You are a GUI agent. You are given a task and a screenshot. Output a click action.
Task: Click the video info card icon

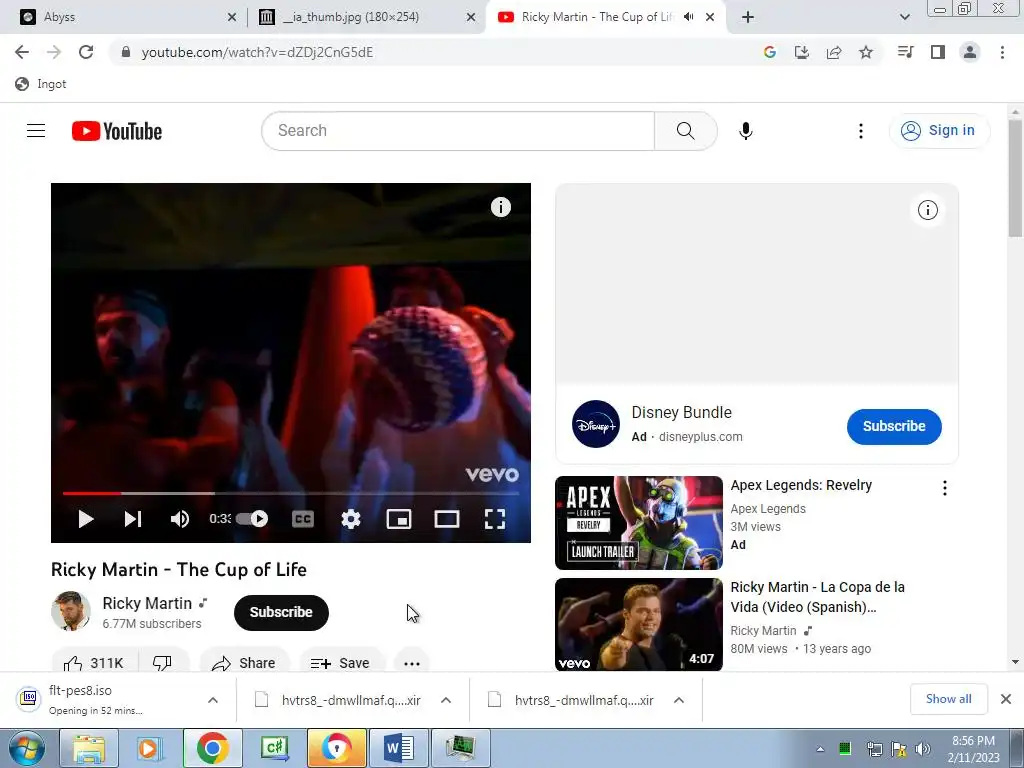coord(501,207)
